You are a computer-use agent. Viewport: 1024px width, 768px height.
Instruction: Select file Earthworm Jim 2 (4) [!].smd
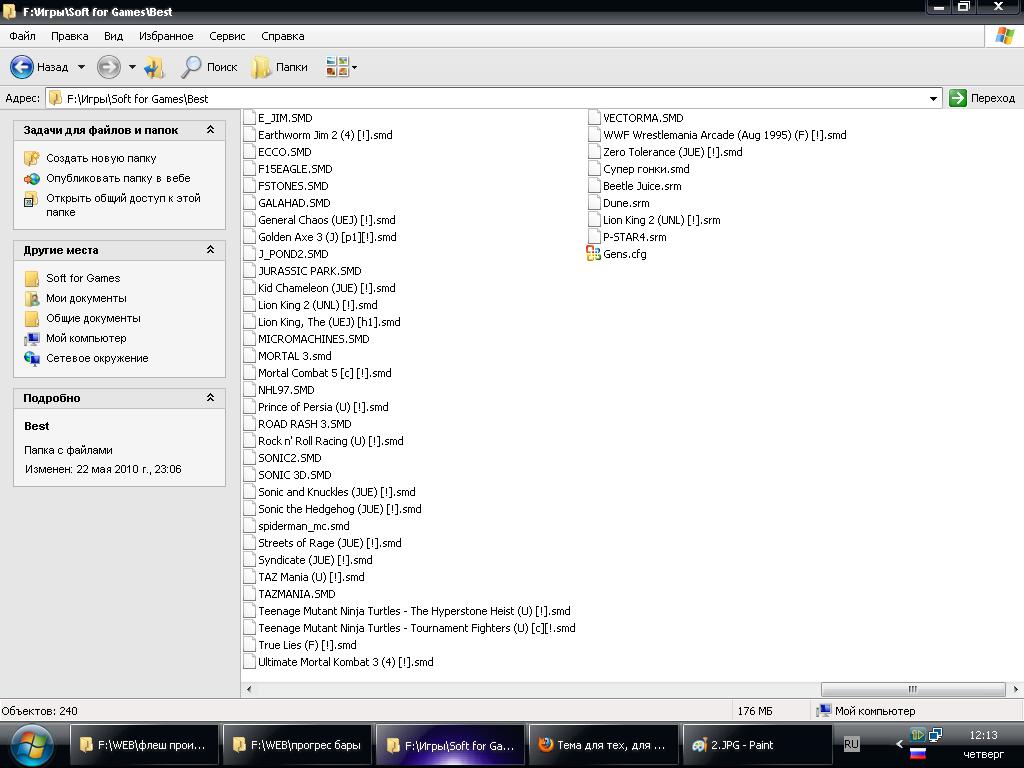point(325,135)
